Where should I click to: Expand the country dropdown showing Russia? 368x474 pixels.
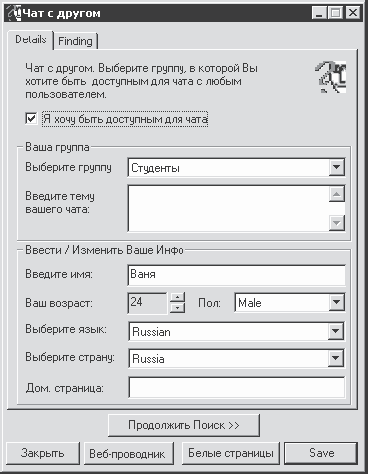coord(237,358)
